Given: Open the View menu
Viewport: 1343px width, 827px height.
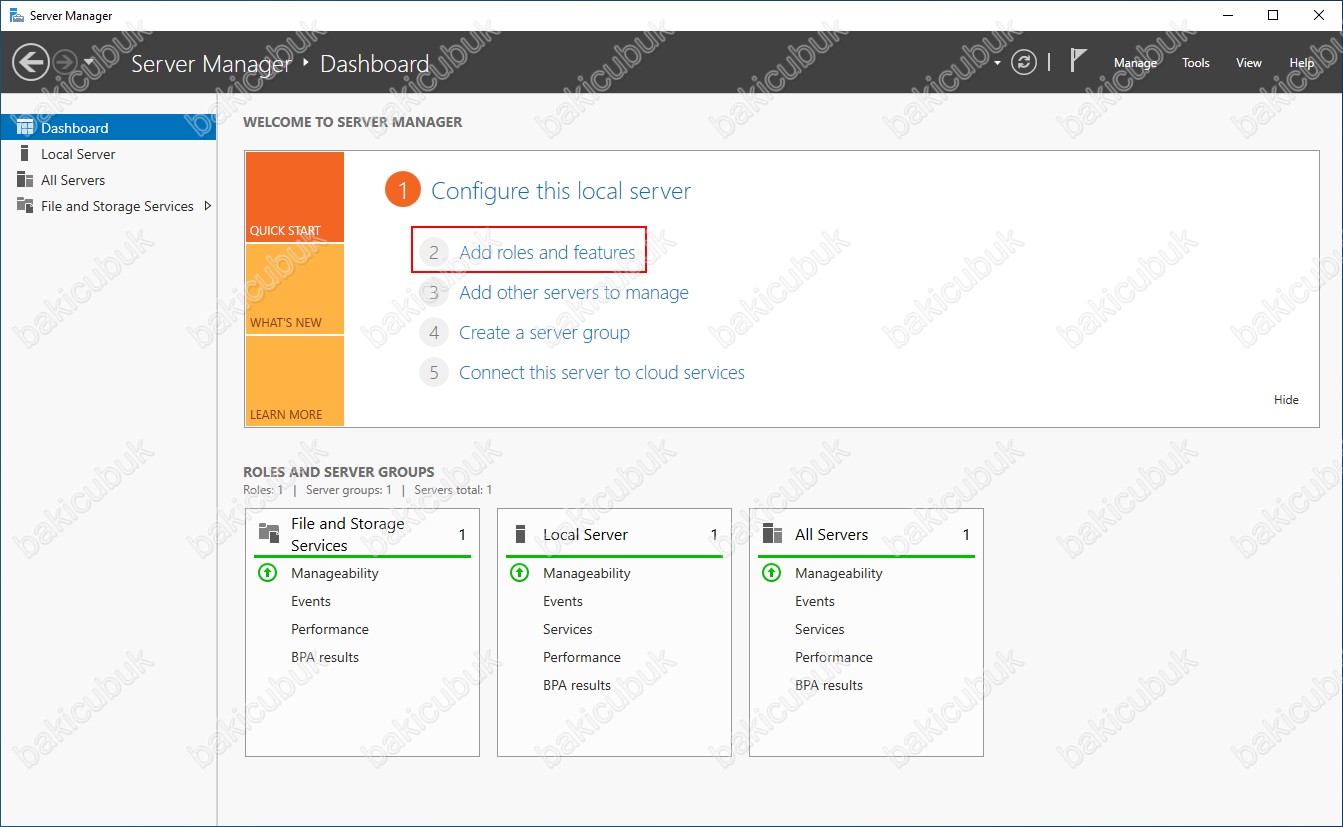Looking at the screenshot, I should point(1249,63).
